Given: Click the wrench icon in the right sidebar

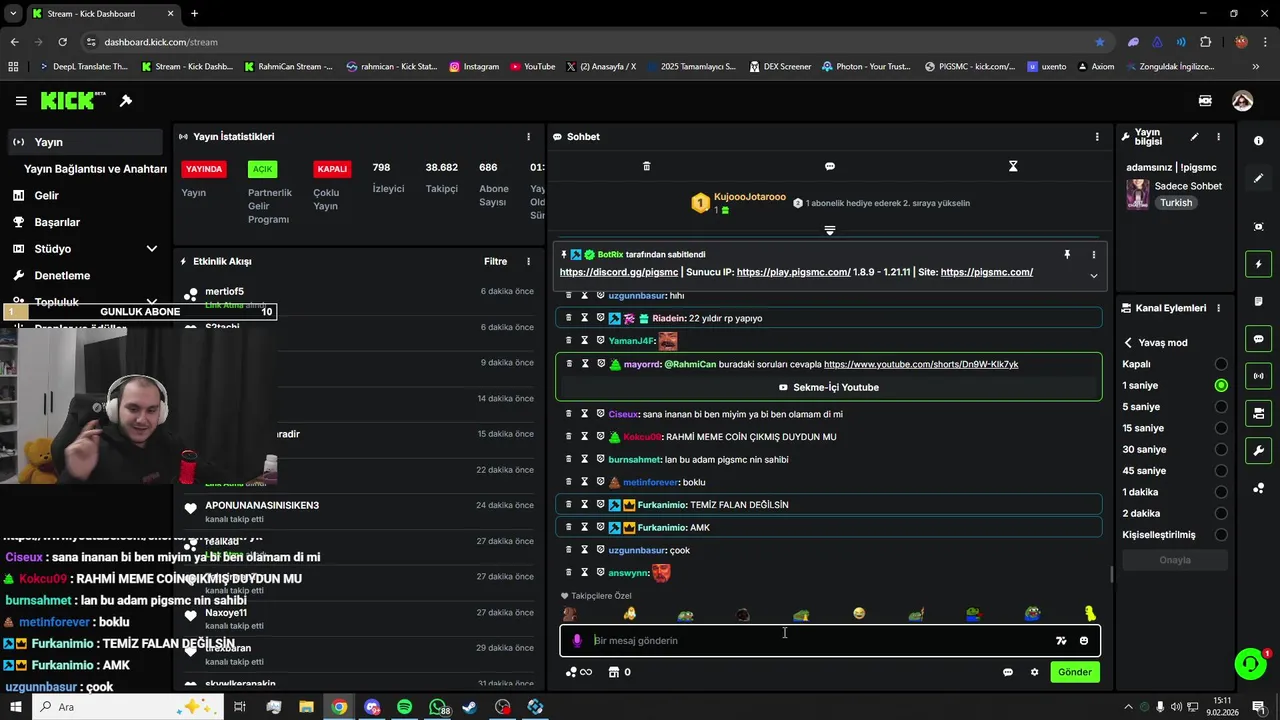Looking at the screenshot, I should [x=1258, y=451].
